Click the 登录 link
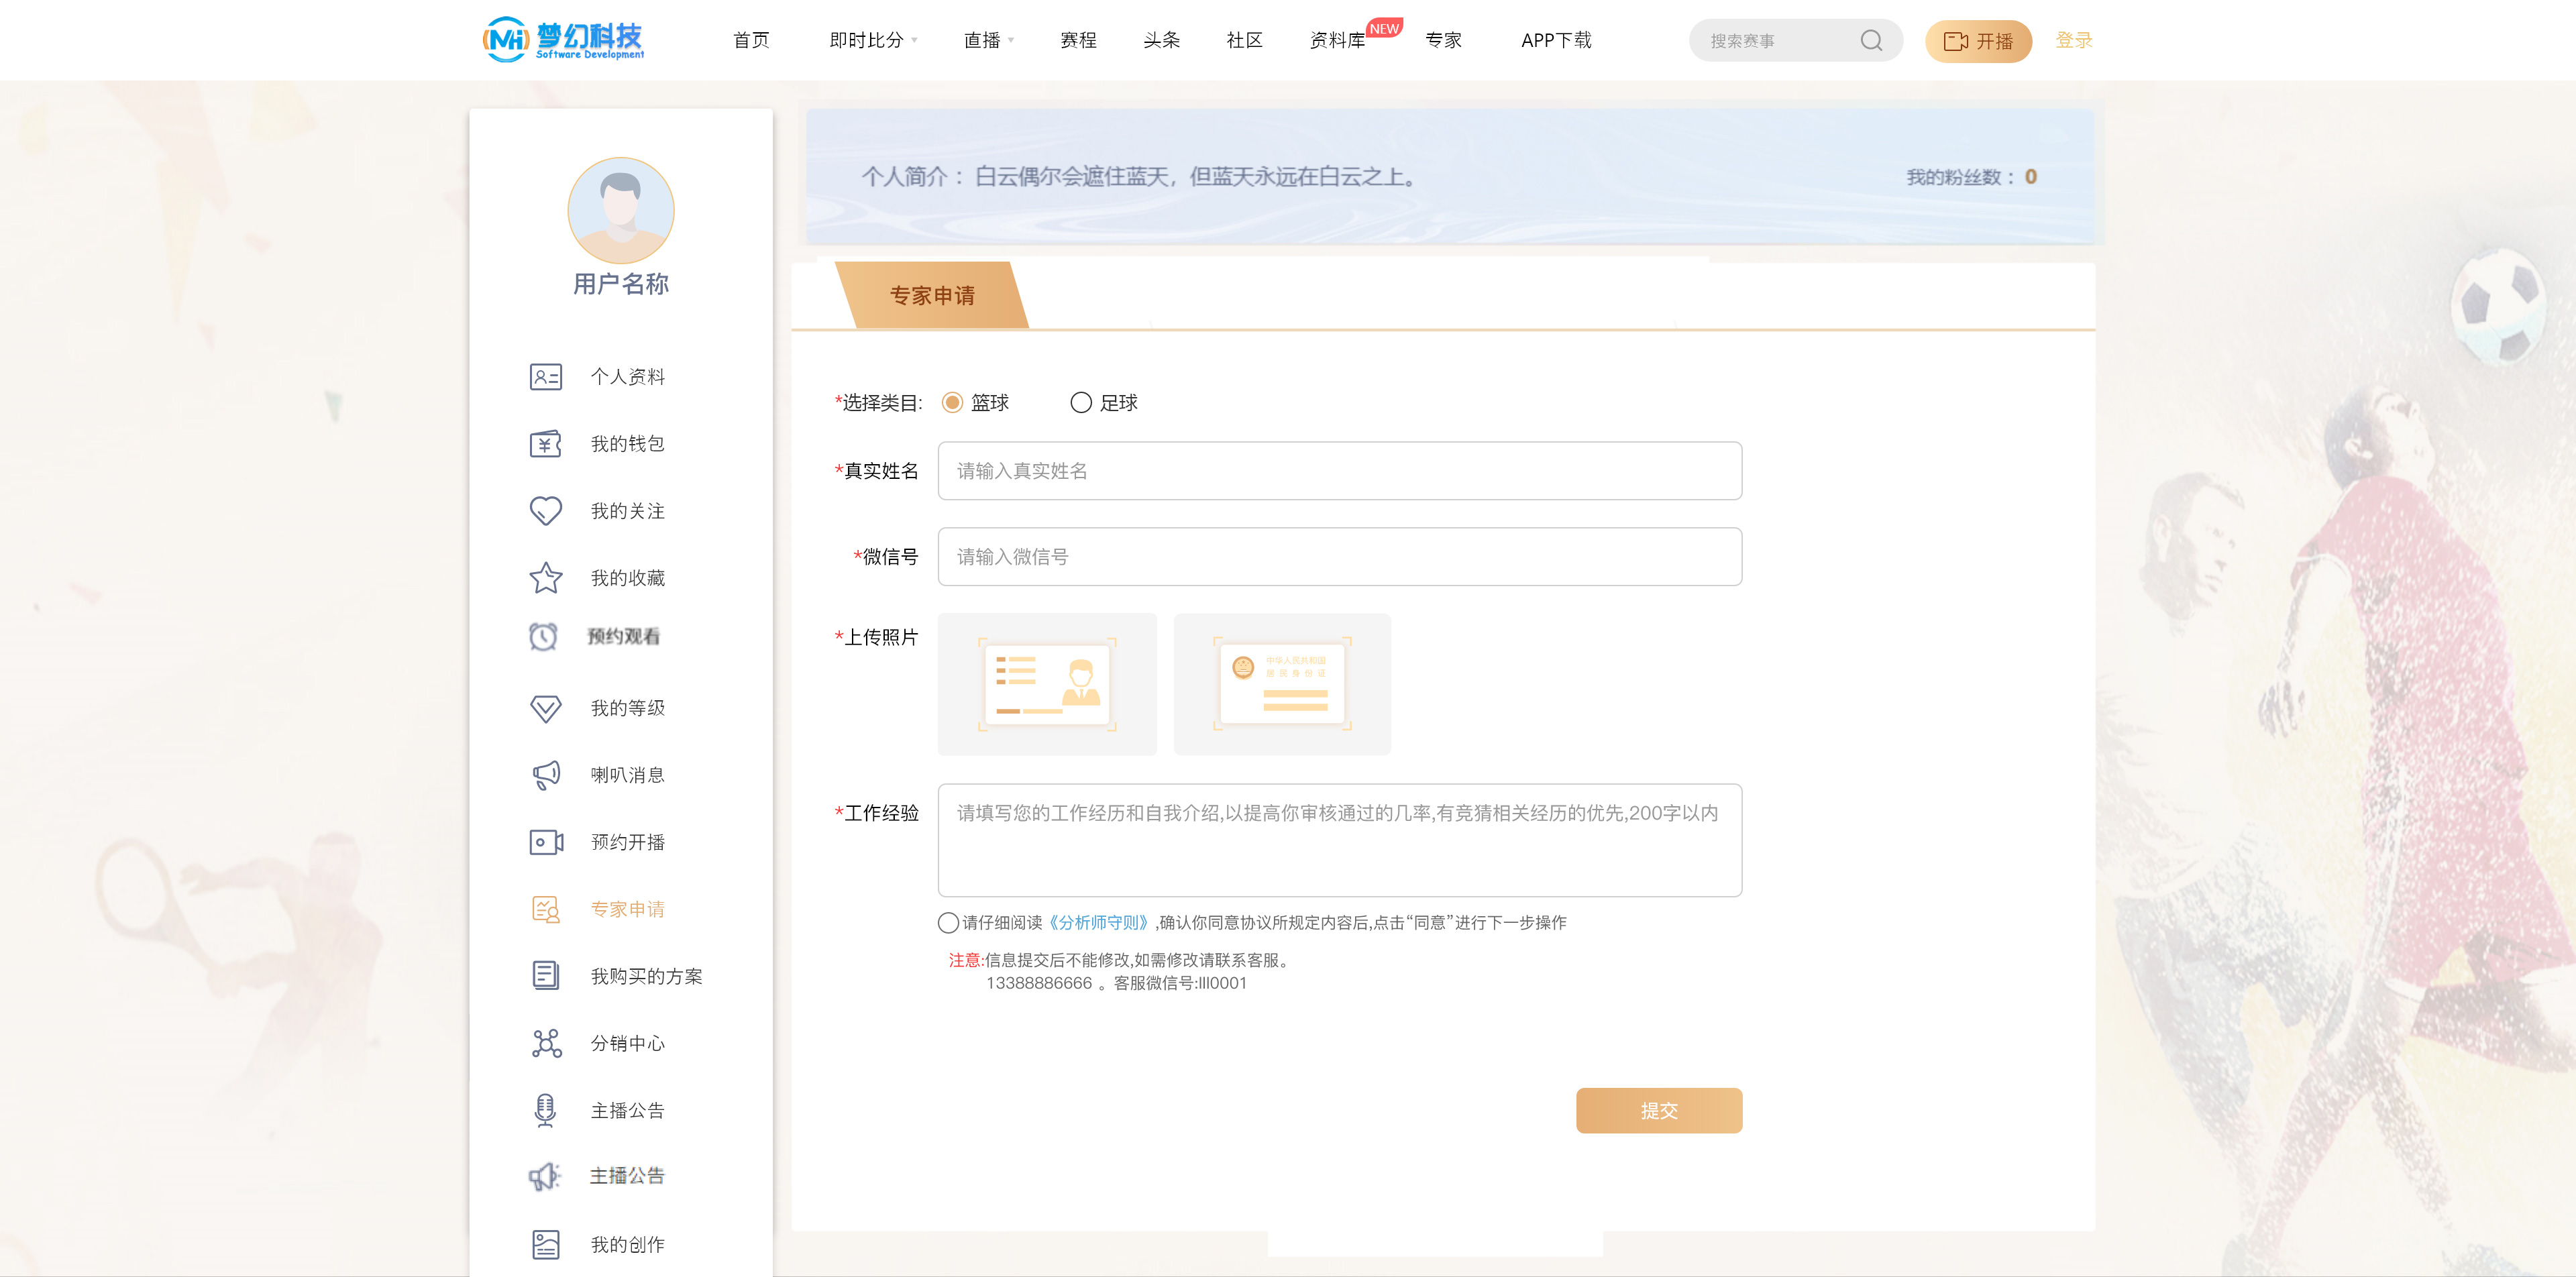The height and width of the screenshot is (1277, 2576). click(2073, 40)
